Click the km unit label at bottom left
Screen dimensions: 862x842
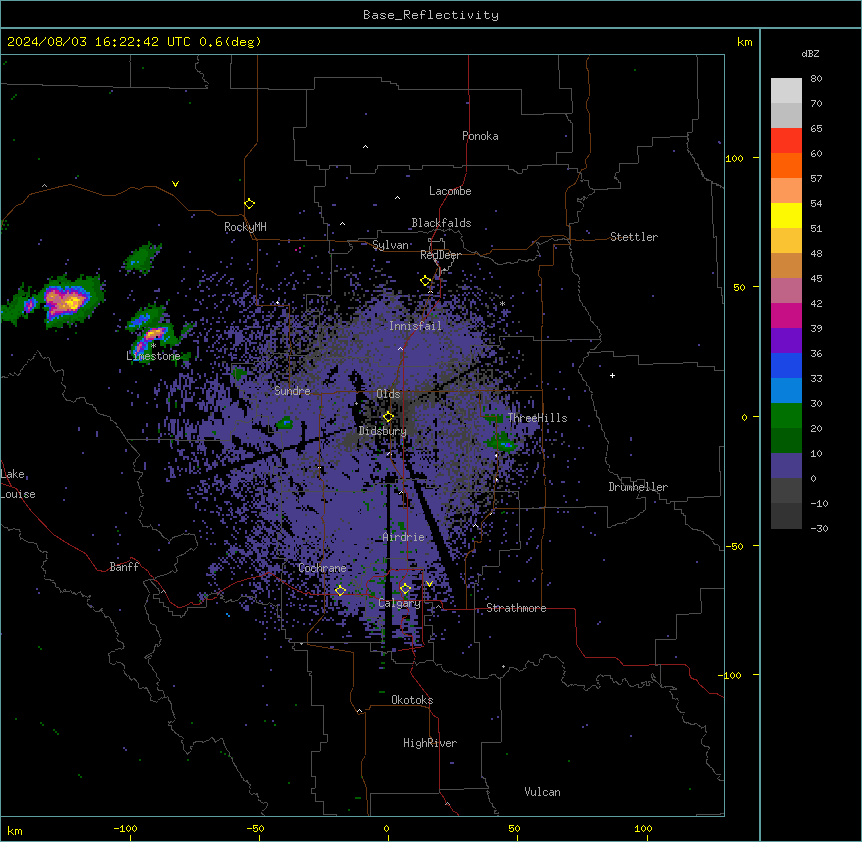point(15,831)
